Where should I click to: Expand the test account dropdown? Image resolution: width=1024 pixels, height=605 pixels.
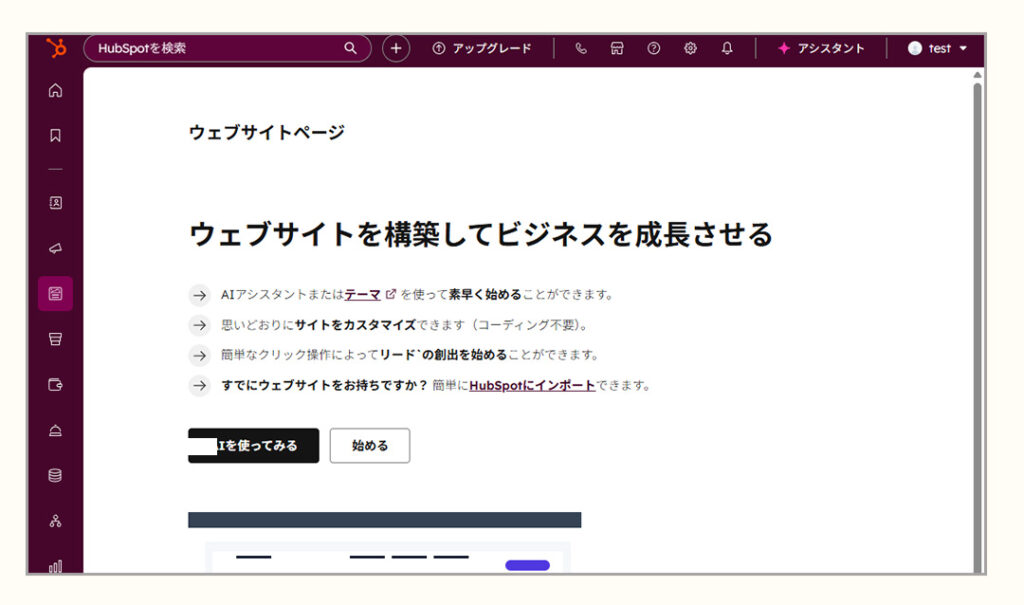point(938,48)
